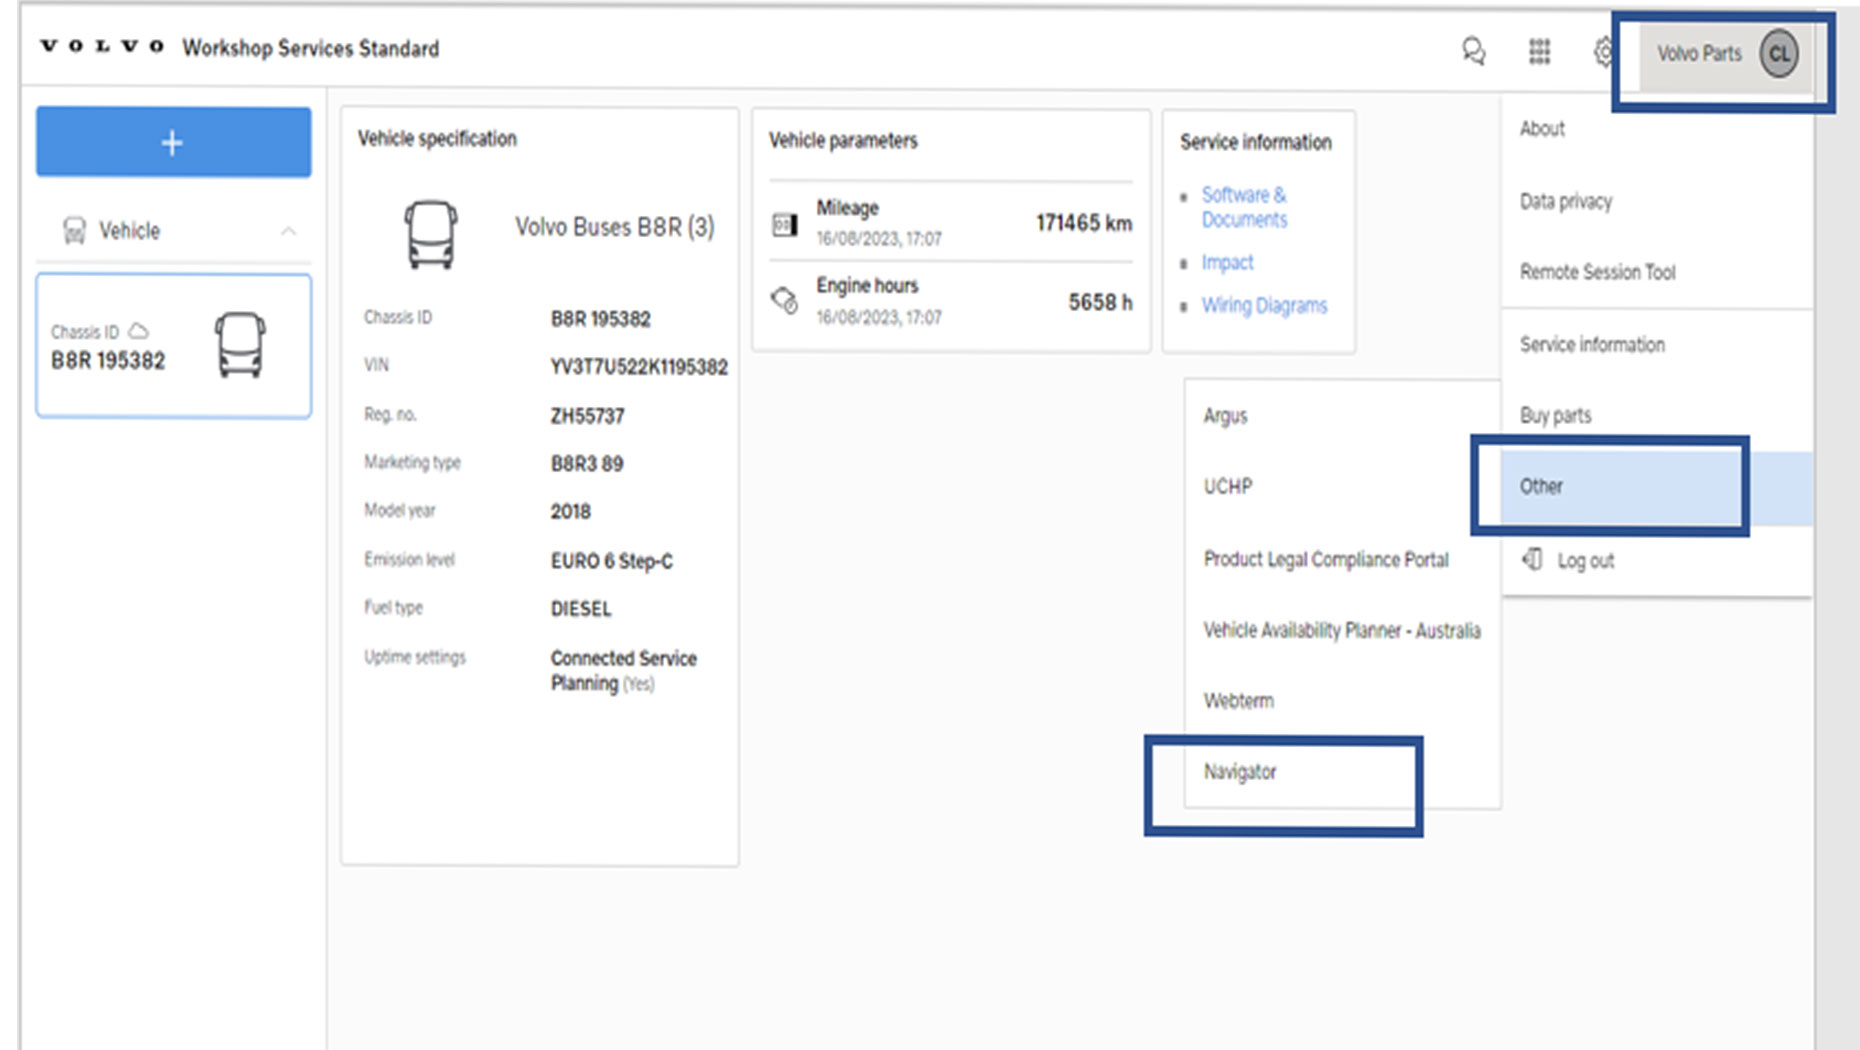Open the app grid launcher icon
Screen dimensions: 1860x1050
(1539, 52)
